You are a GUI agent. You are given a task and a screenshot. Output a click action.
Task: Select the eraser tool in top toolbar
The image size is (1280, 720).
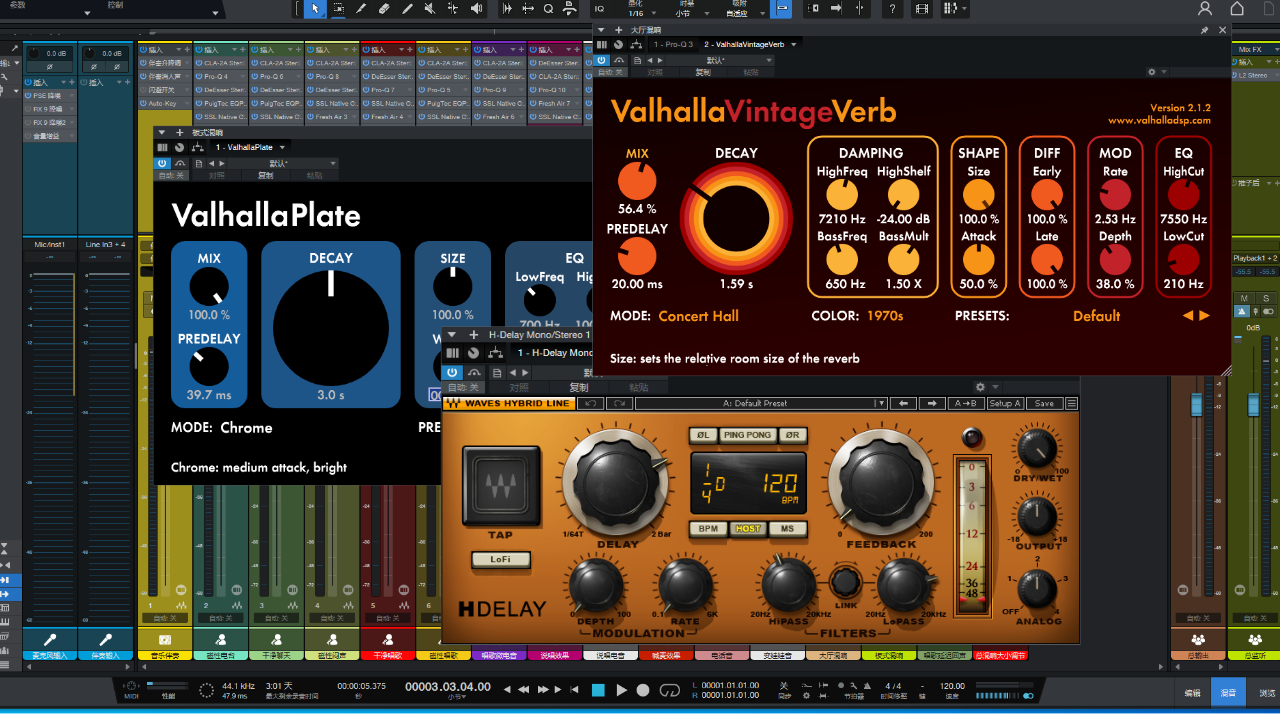384,9
